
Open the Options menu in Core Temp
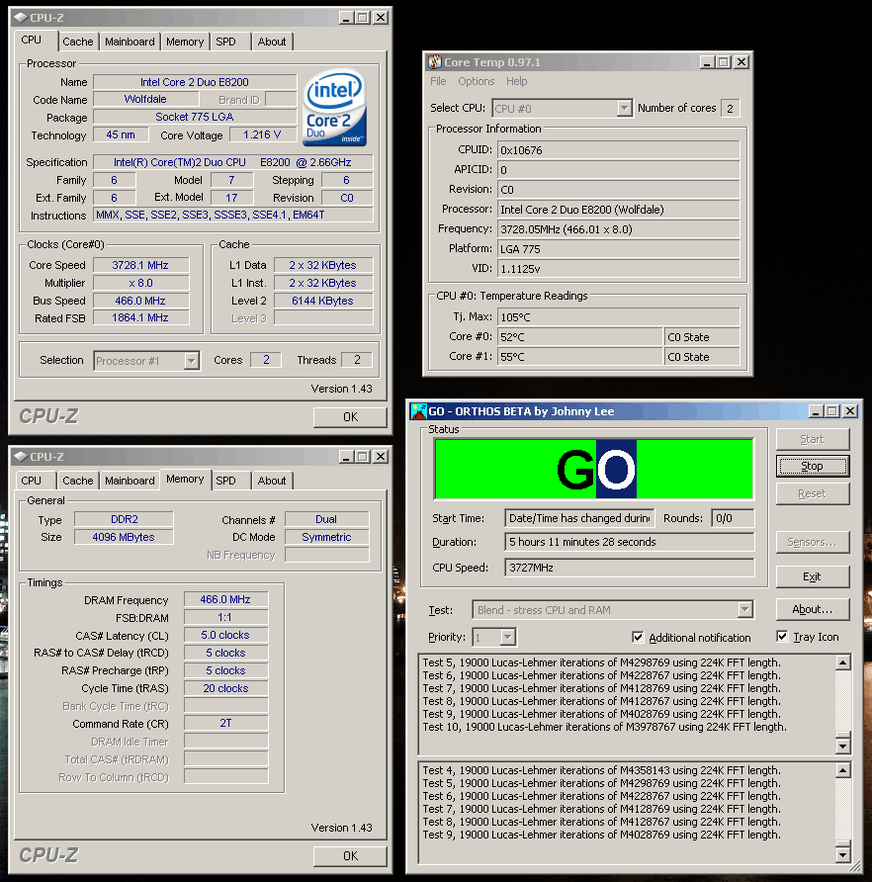tap(476, 81)
